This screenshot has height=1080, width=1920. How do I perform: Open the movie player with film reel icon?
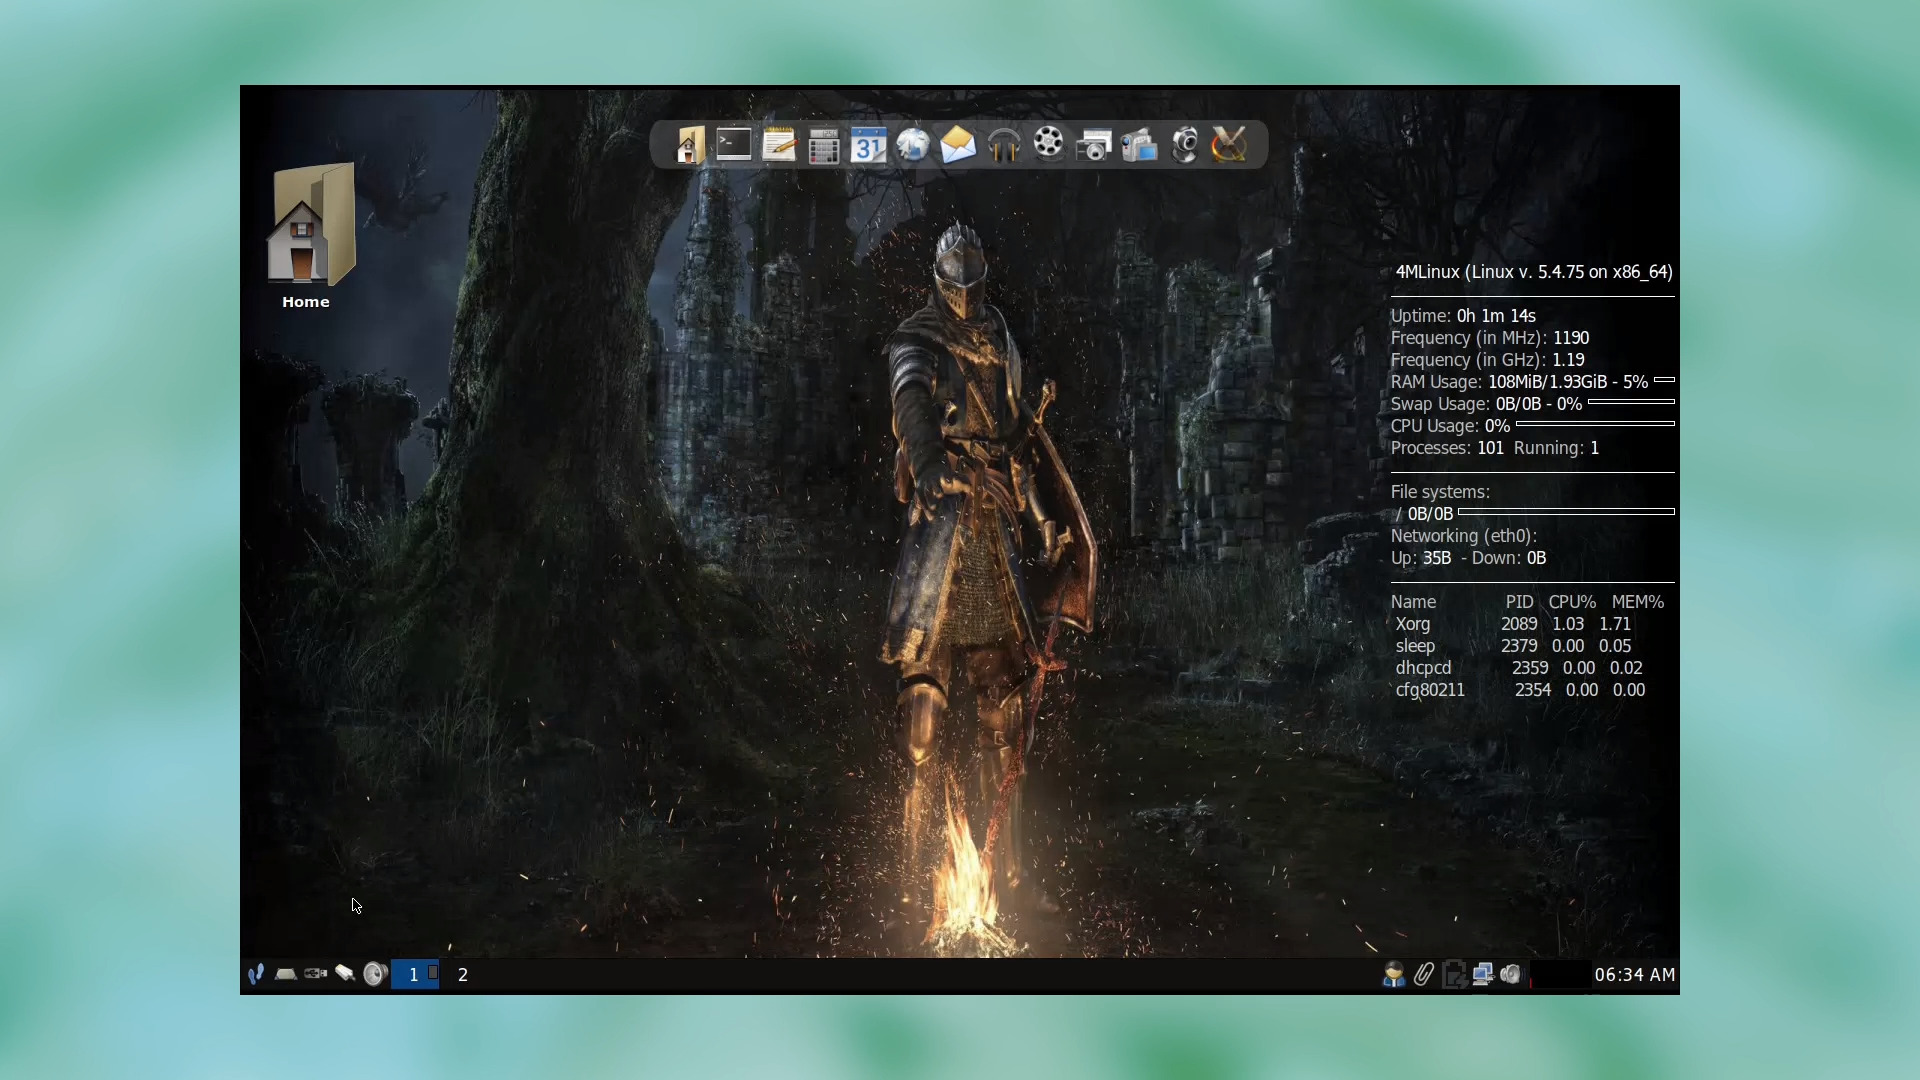coord(1048,143)
